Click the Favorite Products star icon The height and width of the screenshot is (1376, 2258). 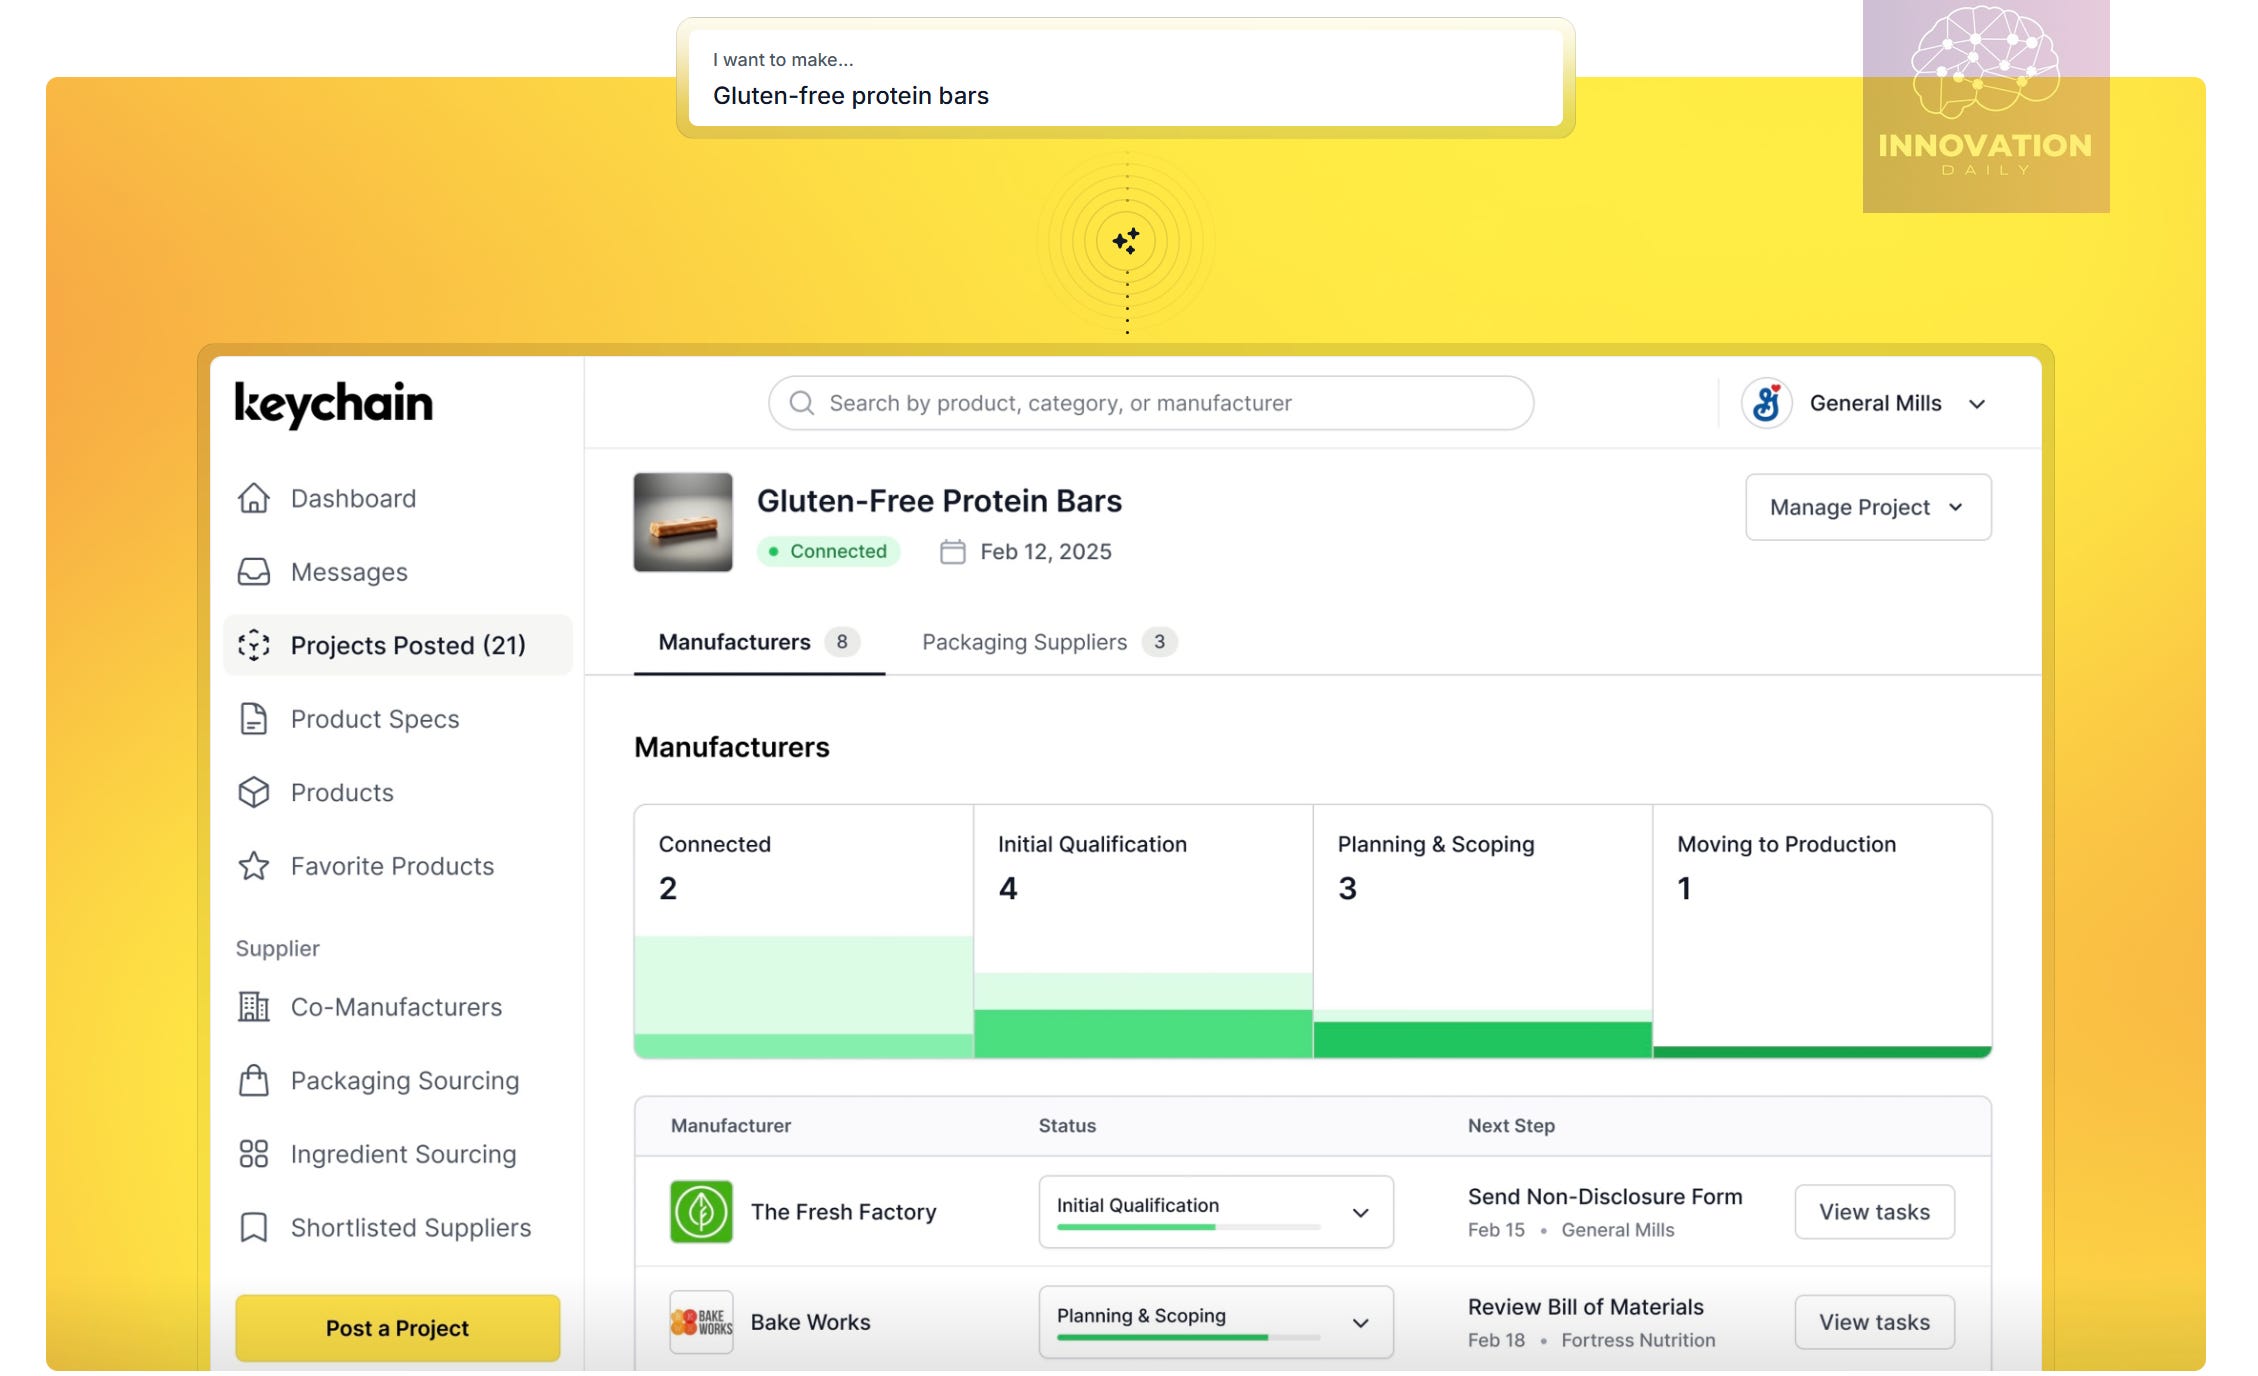pyautogui.click(x=254, y=866)
